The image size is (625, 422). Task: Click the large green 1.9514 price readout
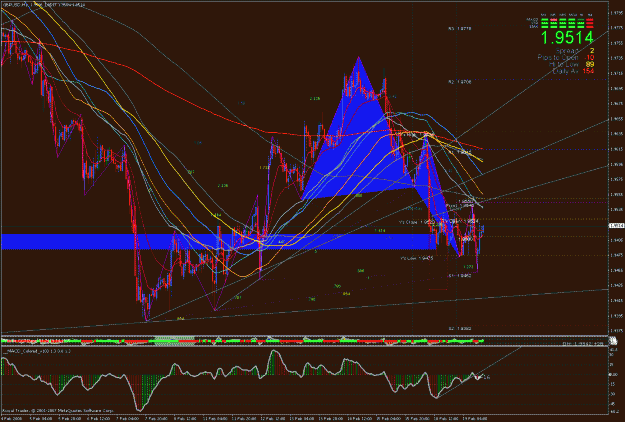coord(567,37)
